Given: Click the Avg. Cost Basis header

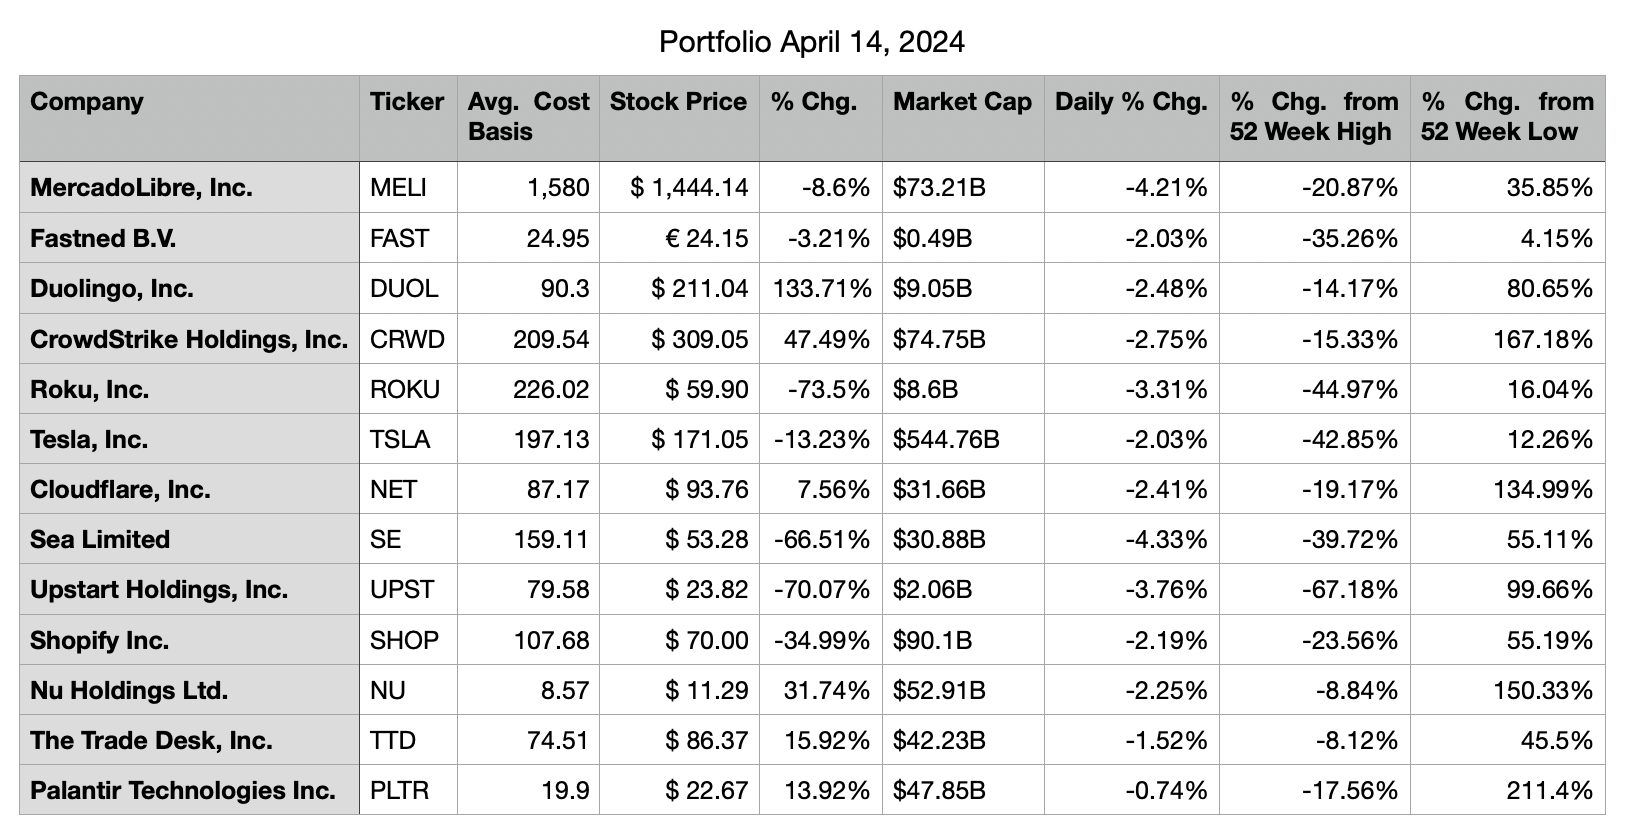Looking at the screenshot, I should [528, 117].
